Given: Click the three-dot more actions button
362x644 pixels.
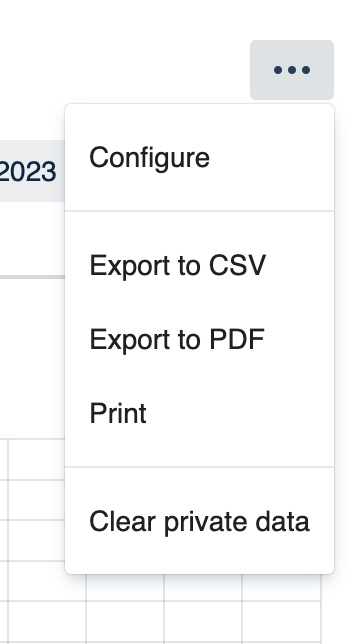Looking at the screenshot, I should coord(292,70).
